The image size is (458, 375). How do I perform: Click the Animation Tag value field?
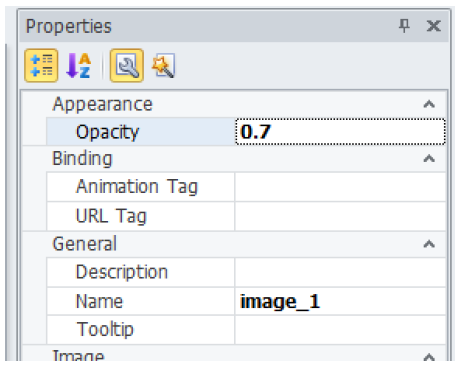(340, 187)
